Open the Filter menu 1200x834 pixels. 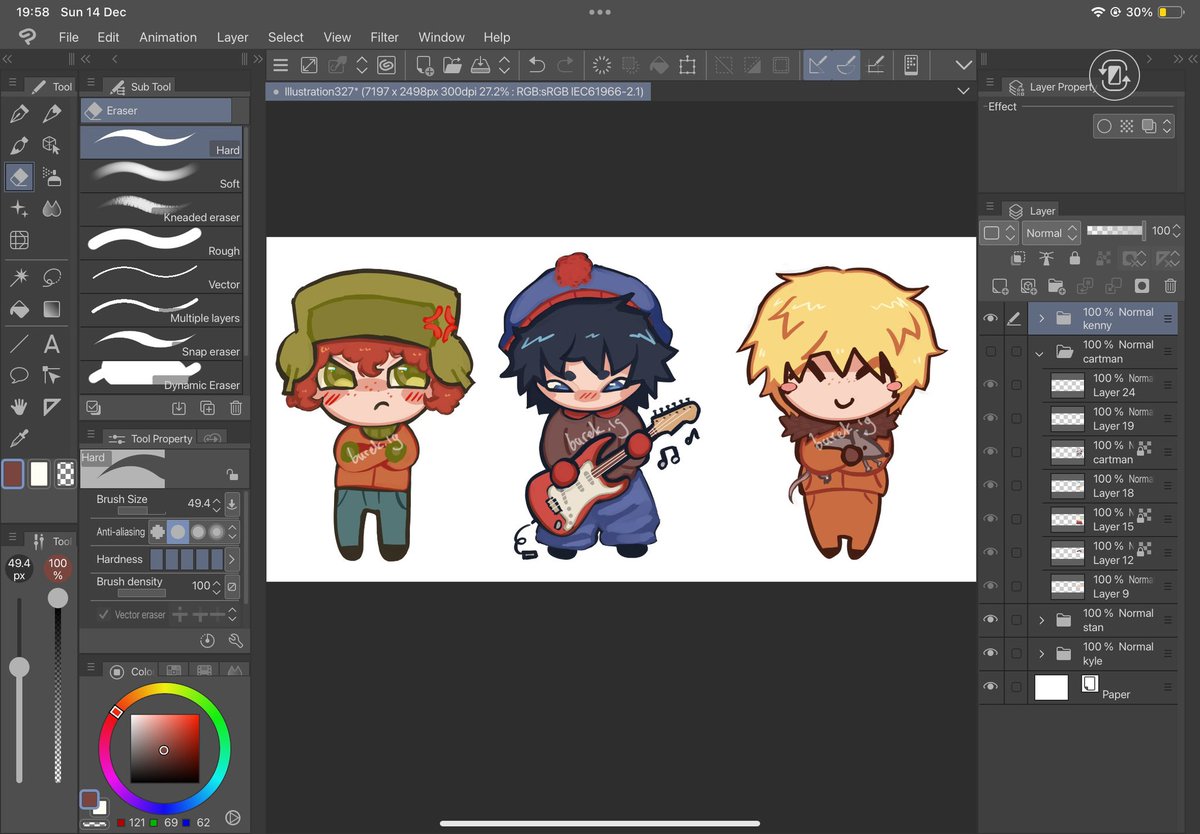(385, 37)
